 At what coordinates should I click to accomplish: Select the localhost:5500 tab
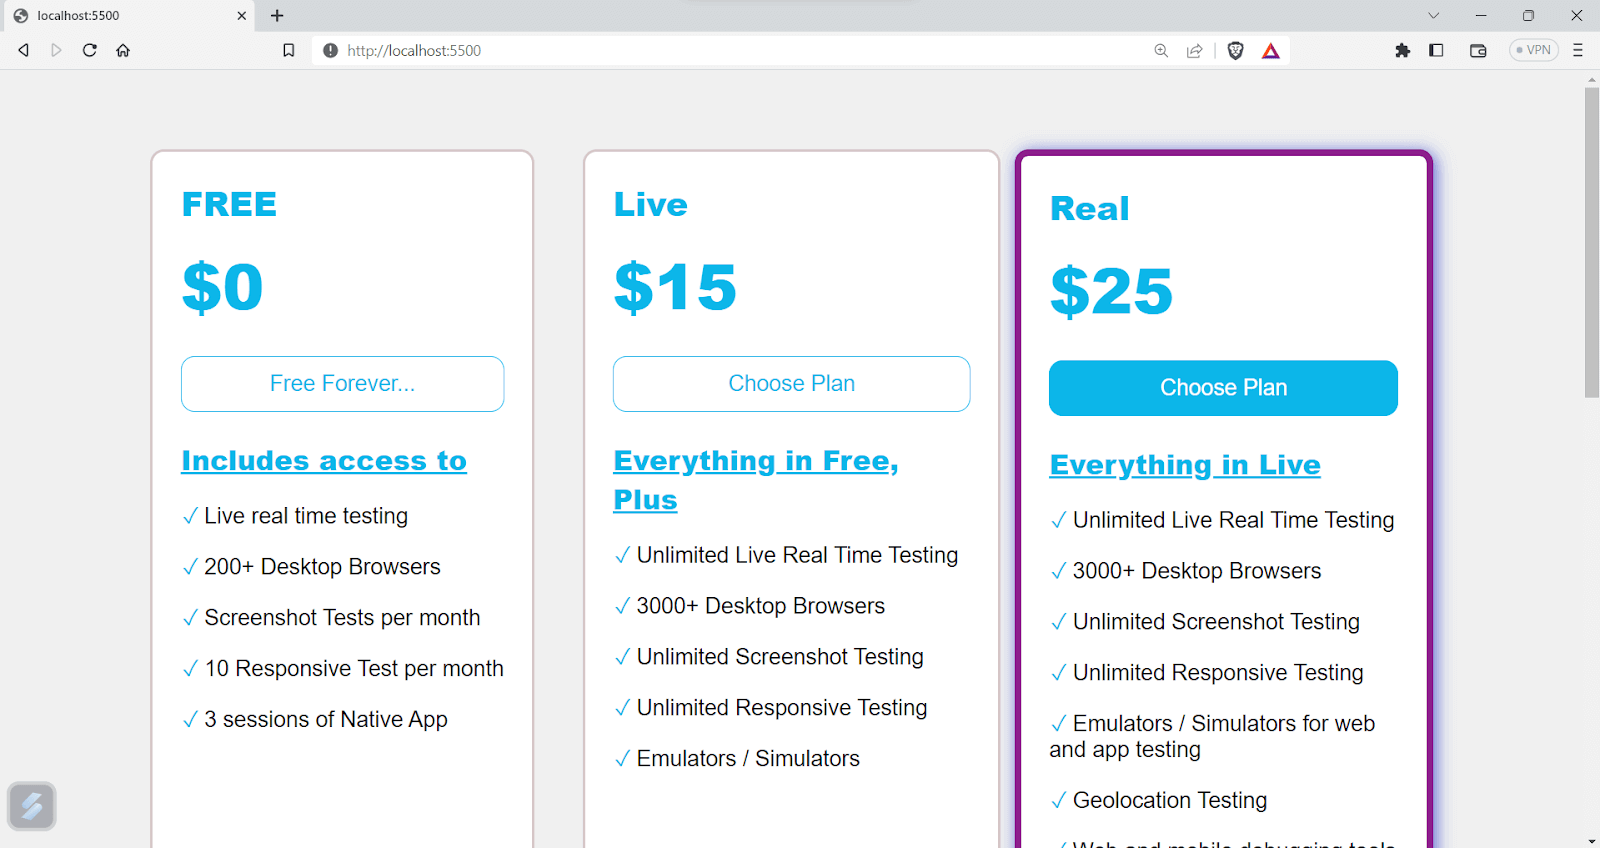pyautogui.click(x=120, y=15)
